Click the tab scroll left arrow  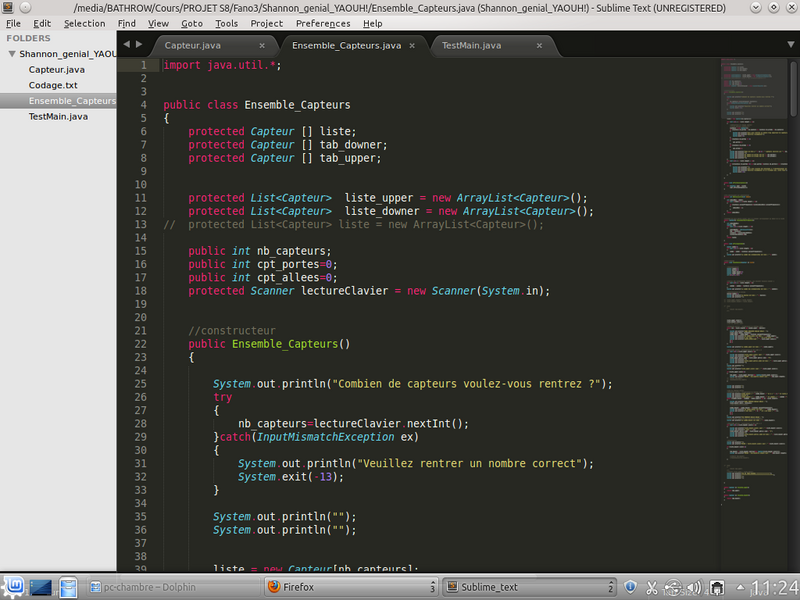(x=125, y=45)
